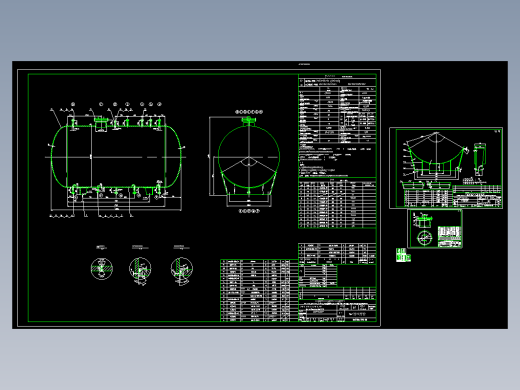Select the leftmost circular detail view
This screenshot has width=520, height=390.
(102, 268)
